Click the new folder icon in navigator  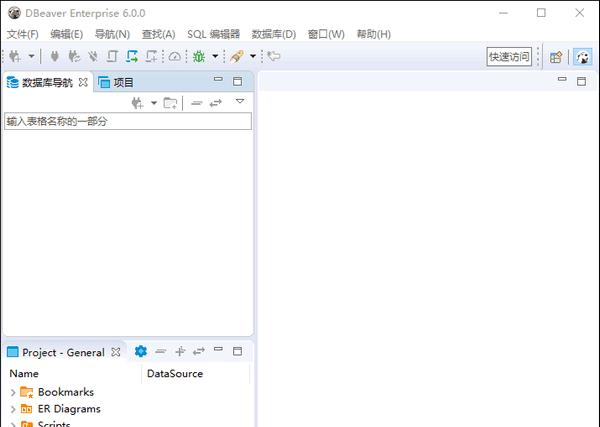170,103
